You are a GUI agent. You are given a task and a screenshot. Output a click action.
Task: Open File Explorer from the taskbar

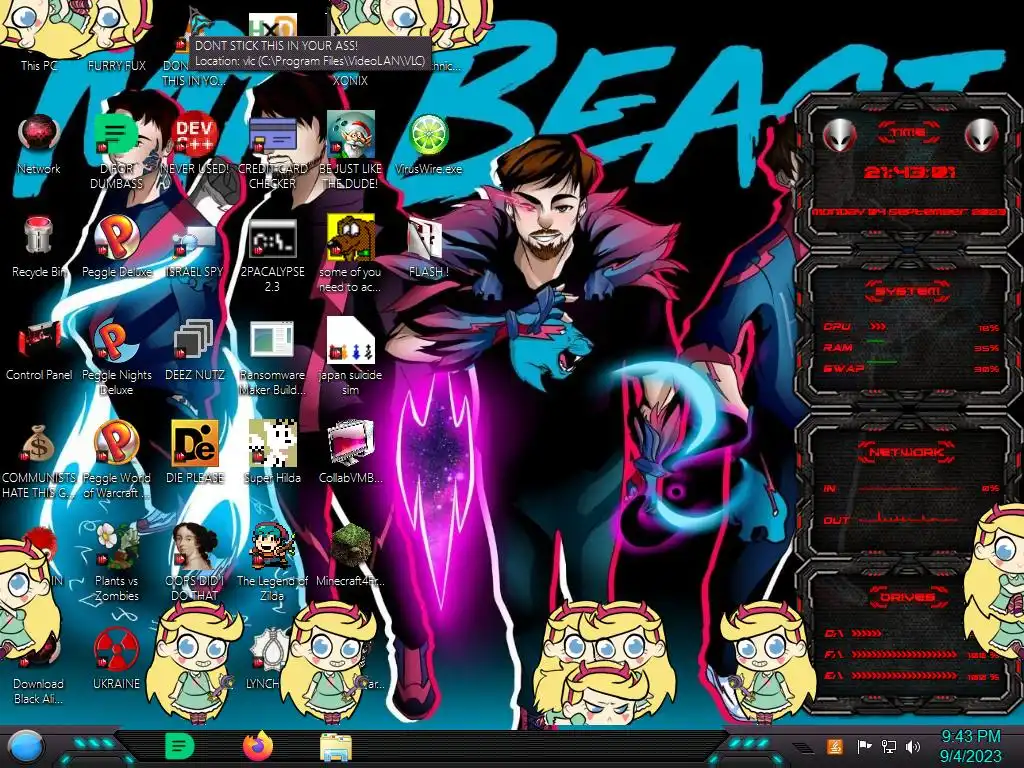pos(336,747)
